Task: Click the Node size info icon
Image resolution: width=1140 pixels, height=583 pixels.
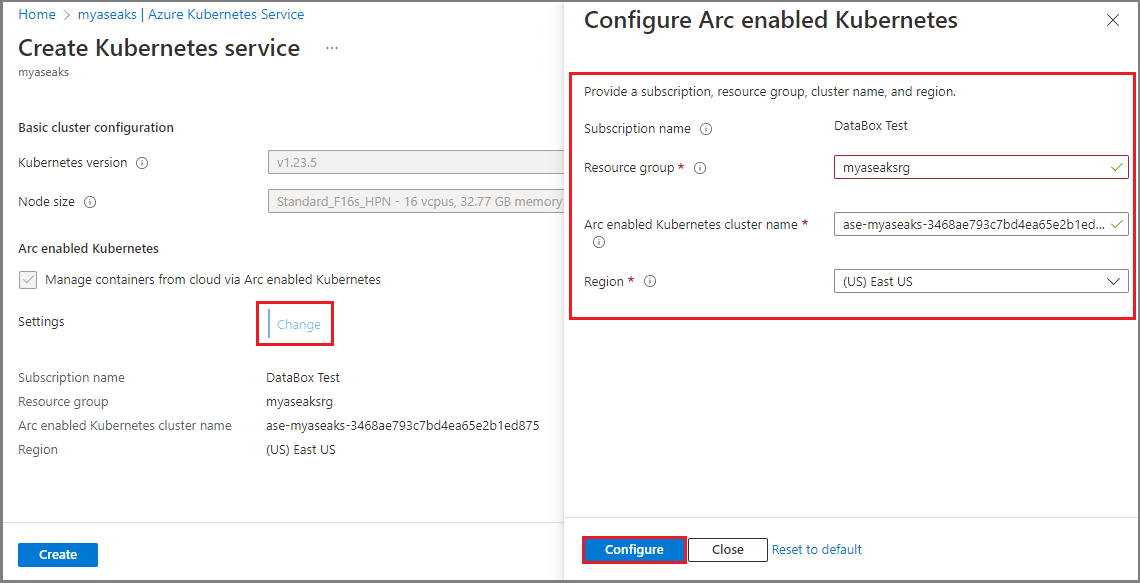Action: (x=92, y=201)
